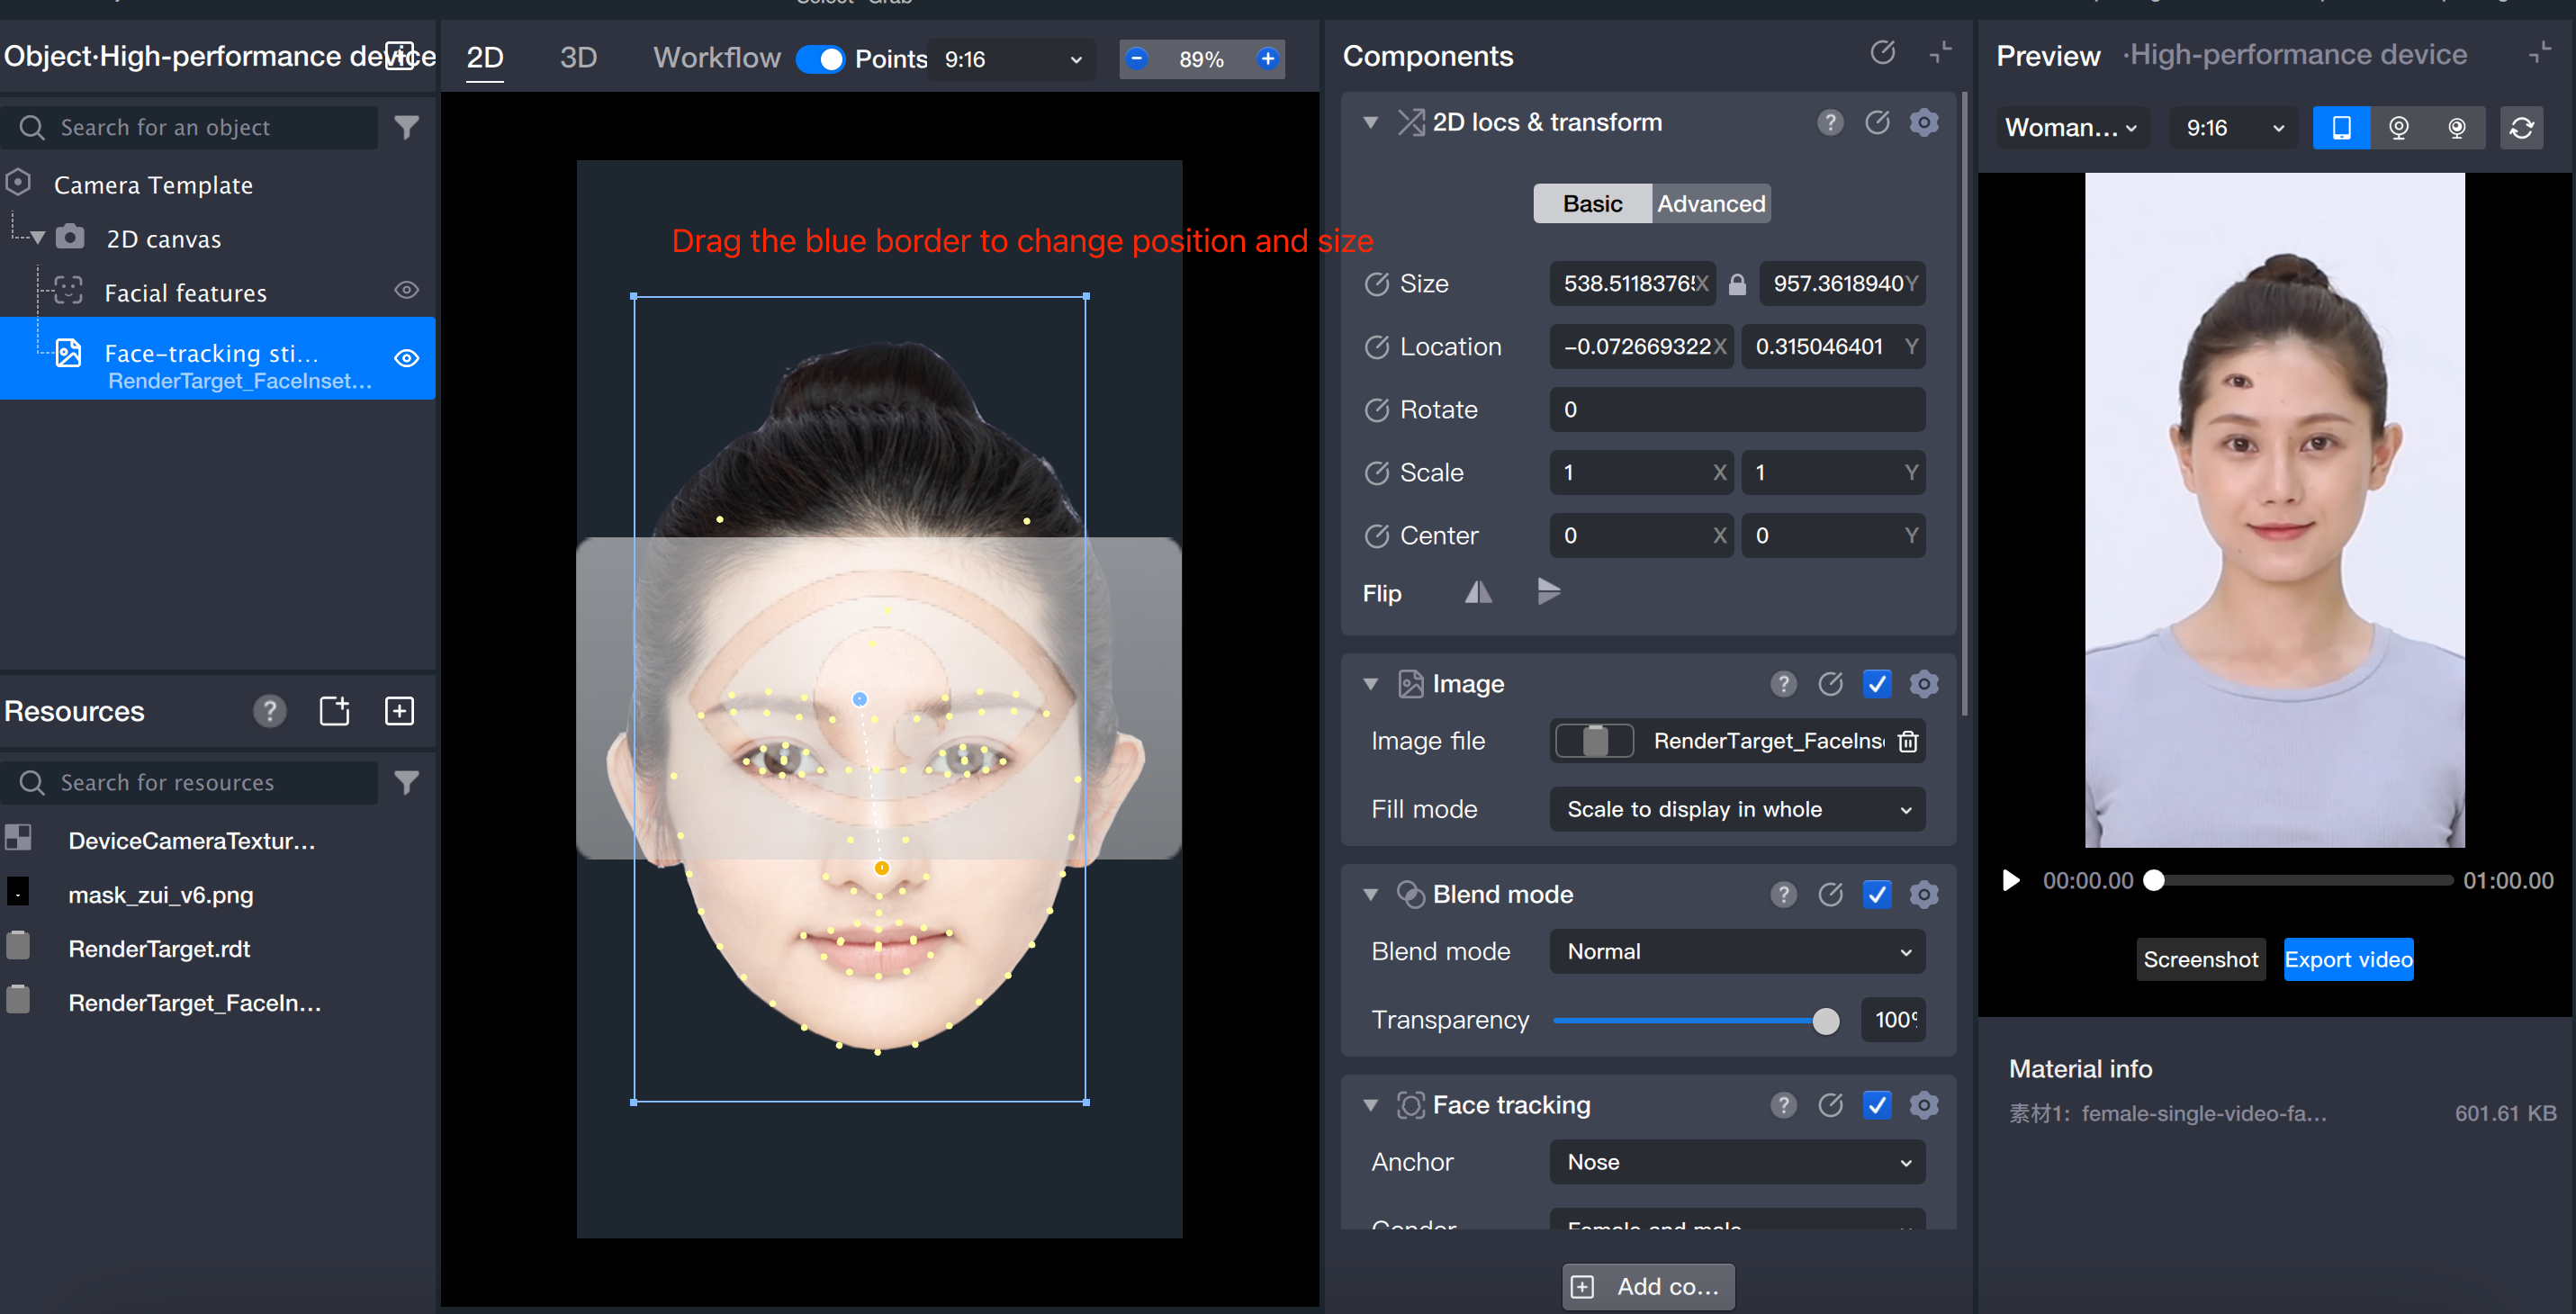Switch to the Advanced transform tab
2576x1314 pixels.
pos(1710,204)
